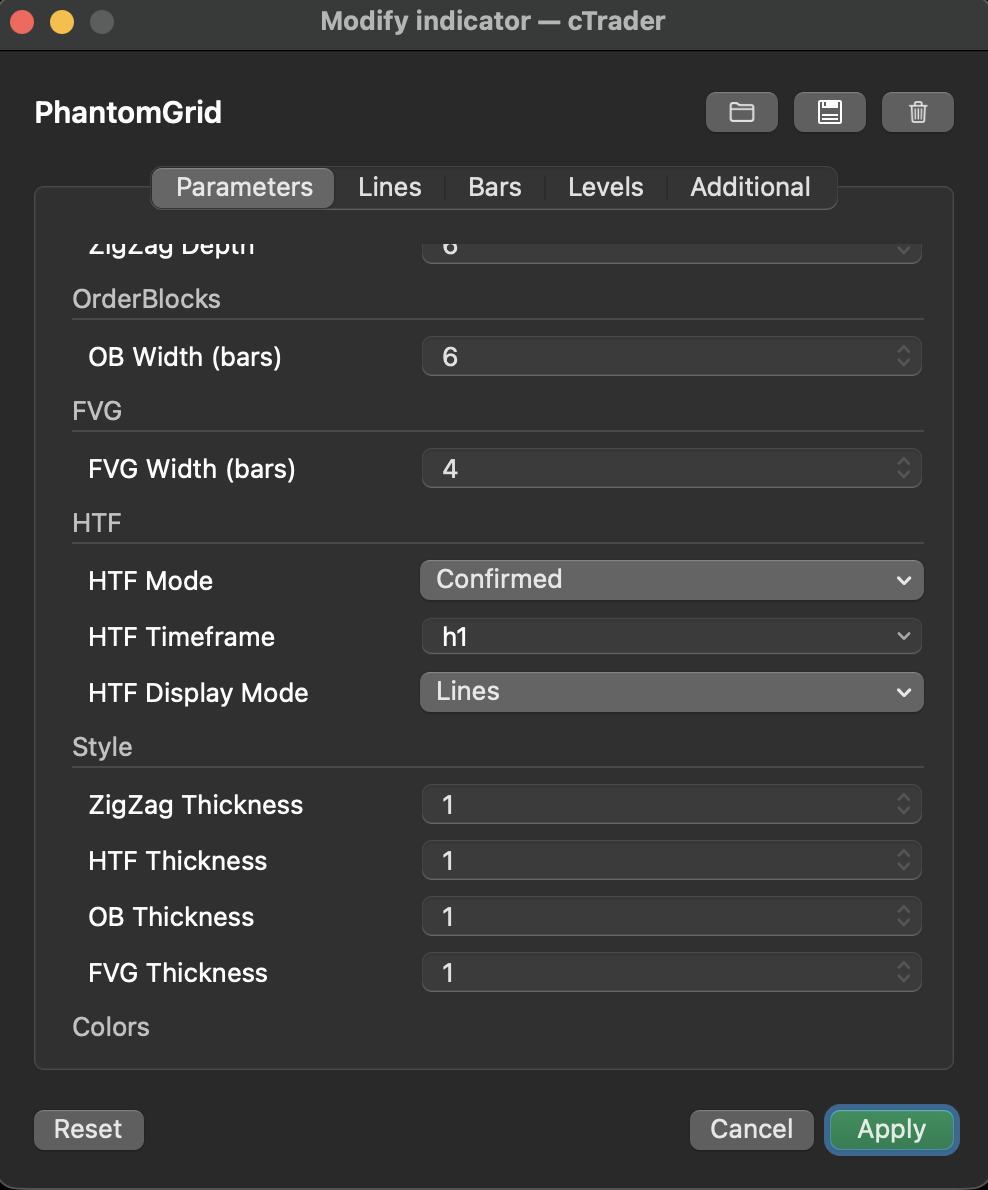Save the PhantomGrid indicator settings
Screen dimensions: 988x1190
829,112
